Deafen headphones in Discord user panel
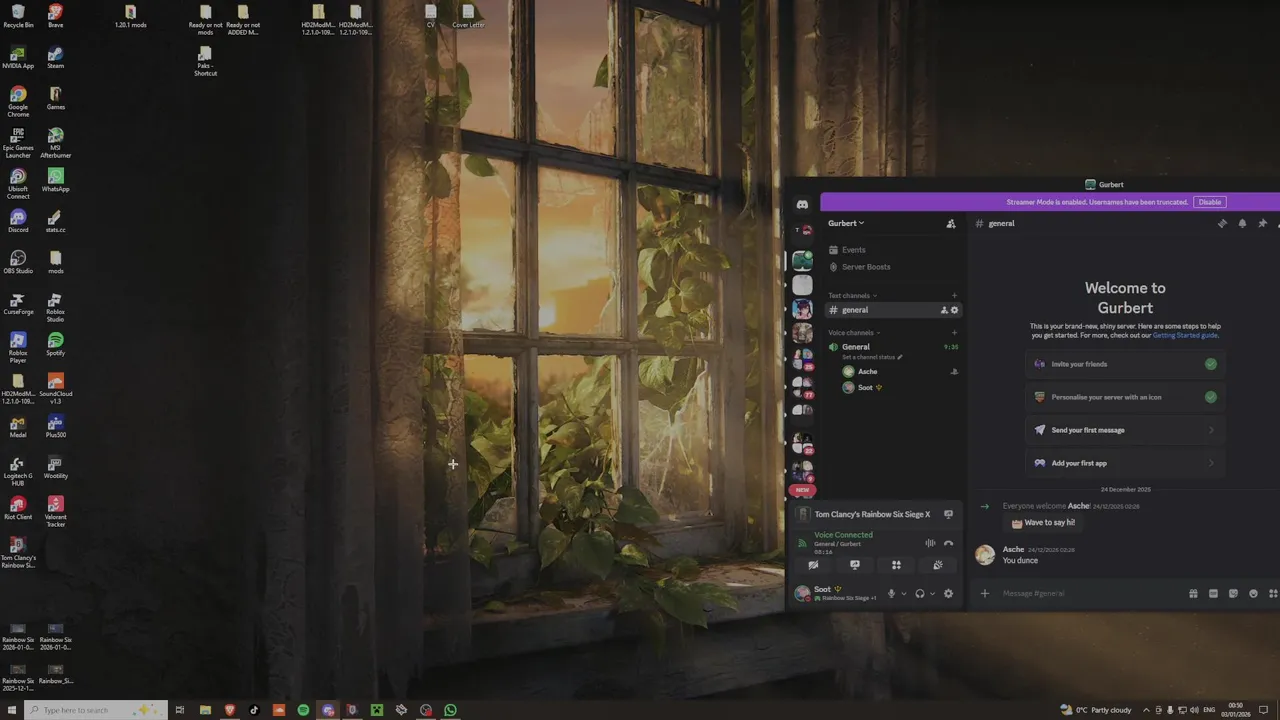The image size is (1280, 720). (920, 593)
